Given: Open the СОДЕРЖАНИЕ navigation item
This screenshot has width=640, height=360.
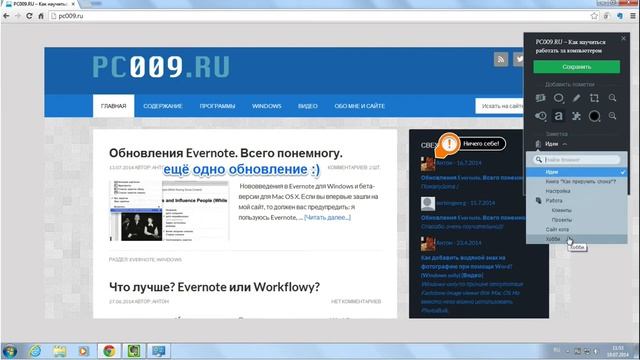Looking at the screenshot, I should click(162, 106).
